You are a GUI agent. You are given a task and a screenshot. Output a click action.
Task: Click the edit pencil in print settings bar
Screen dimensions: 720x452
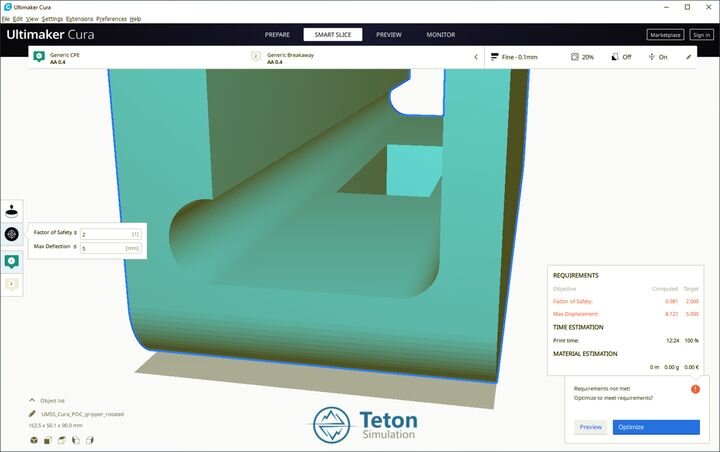688,57
